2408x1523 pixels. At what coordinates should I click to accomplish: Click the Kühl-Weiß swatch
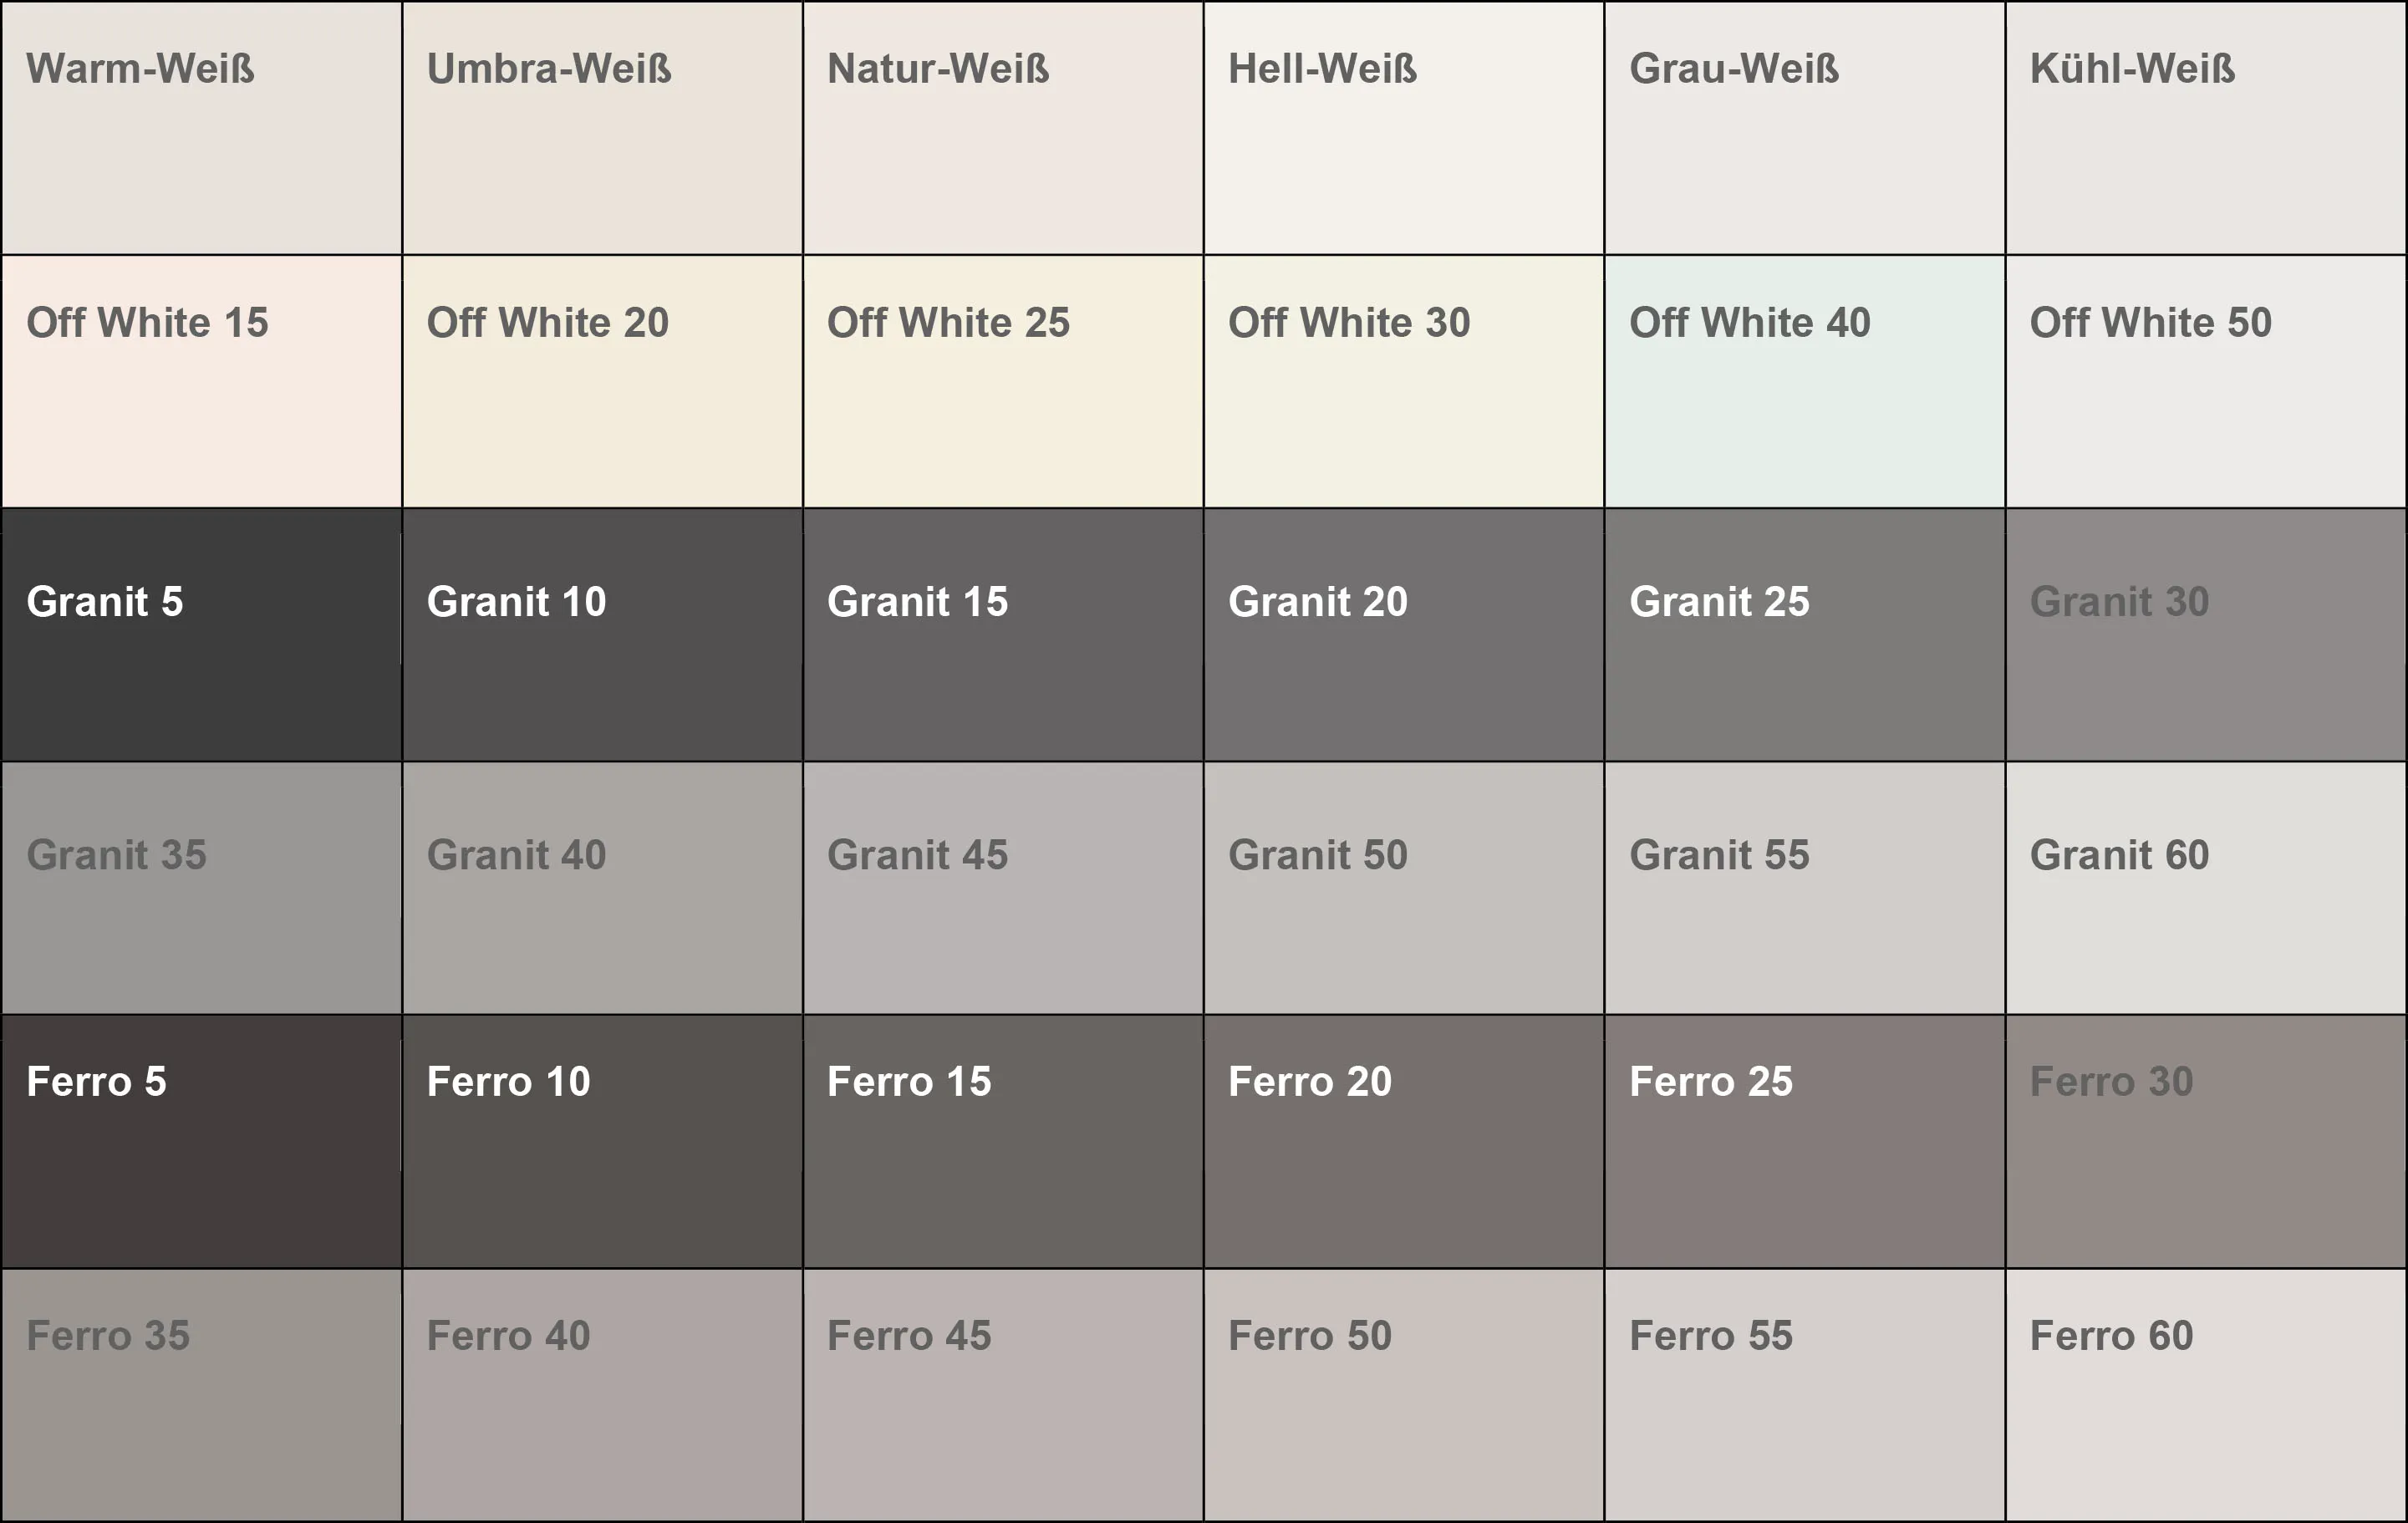coord(2206,128)
